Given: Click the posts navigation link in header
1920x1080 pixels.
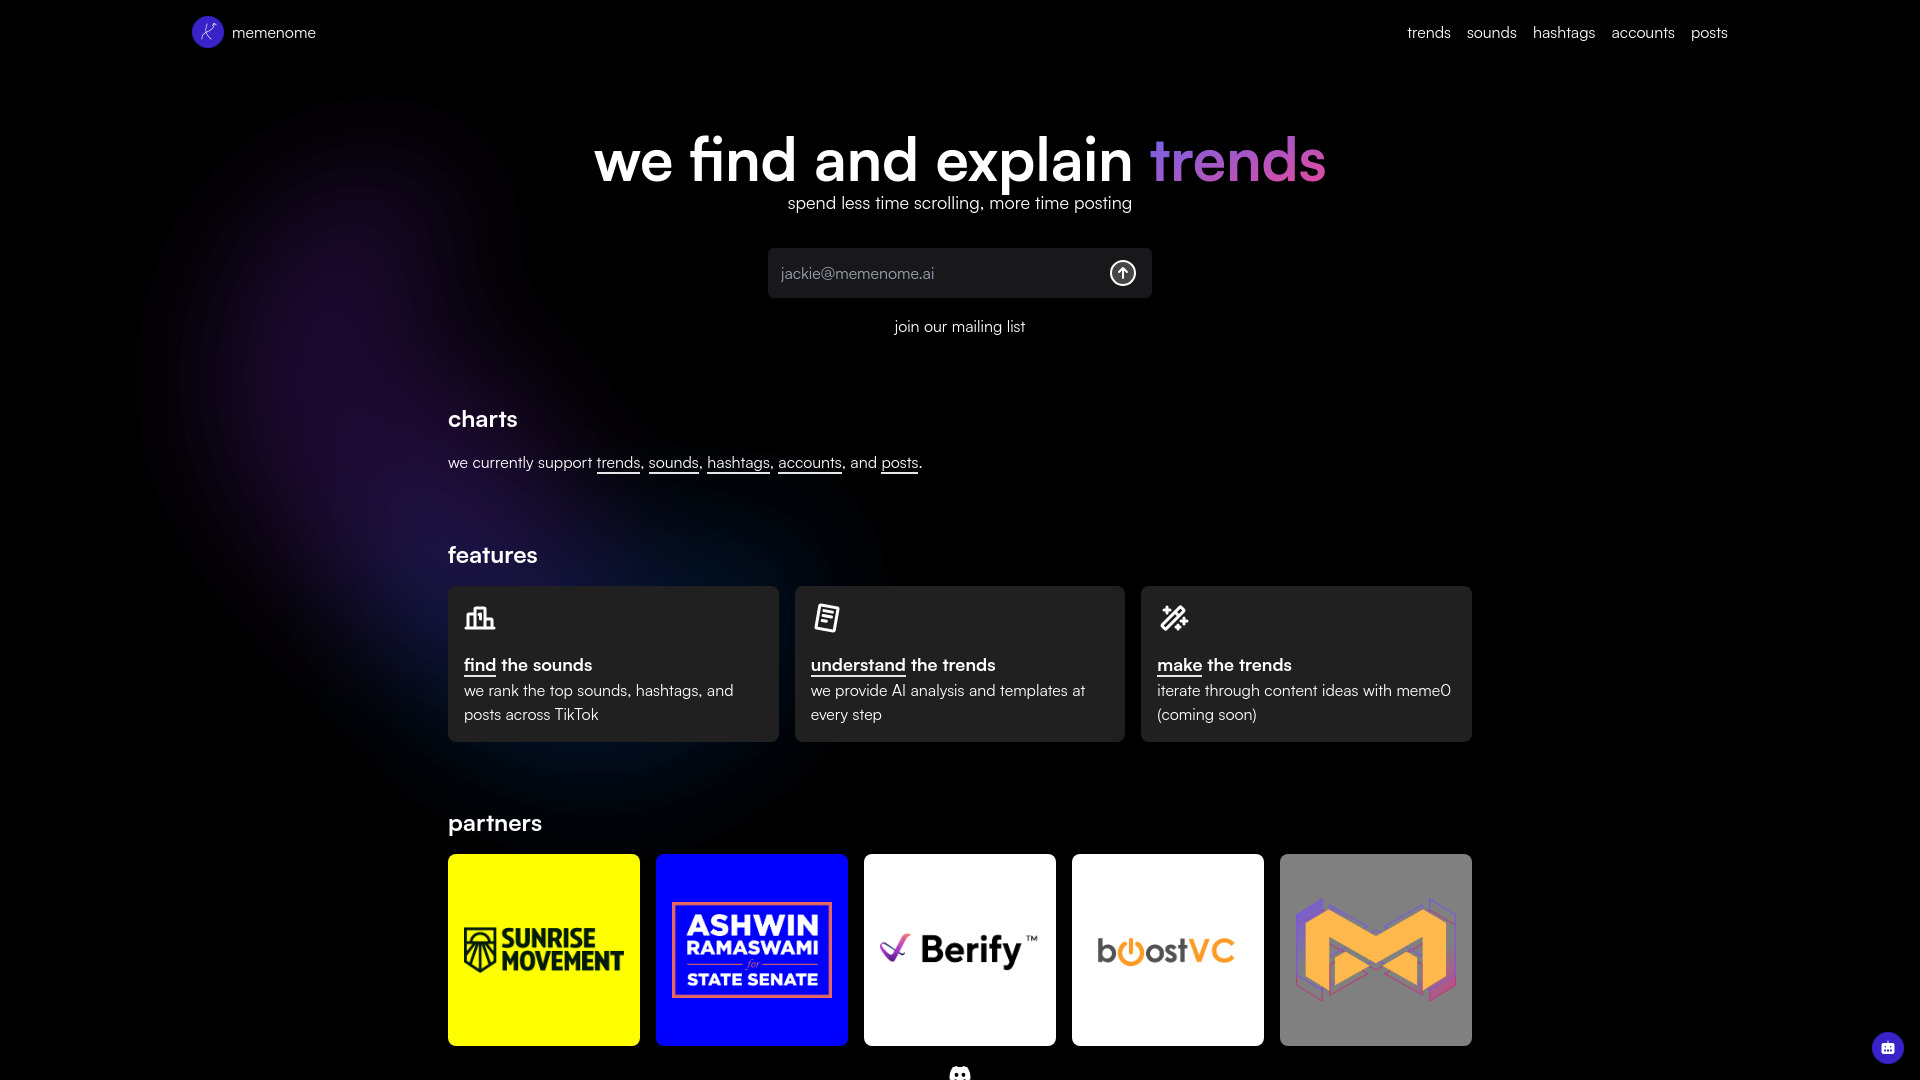Looking at the screenshot, I should [x=1709, y=32].
